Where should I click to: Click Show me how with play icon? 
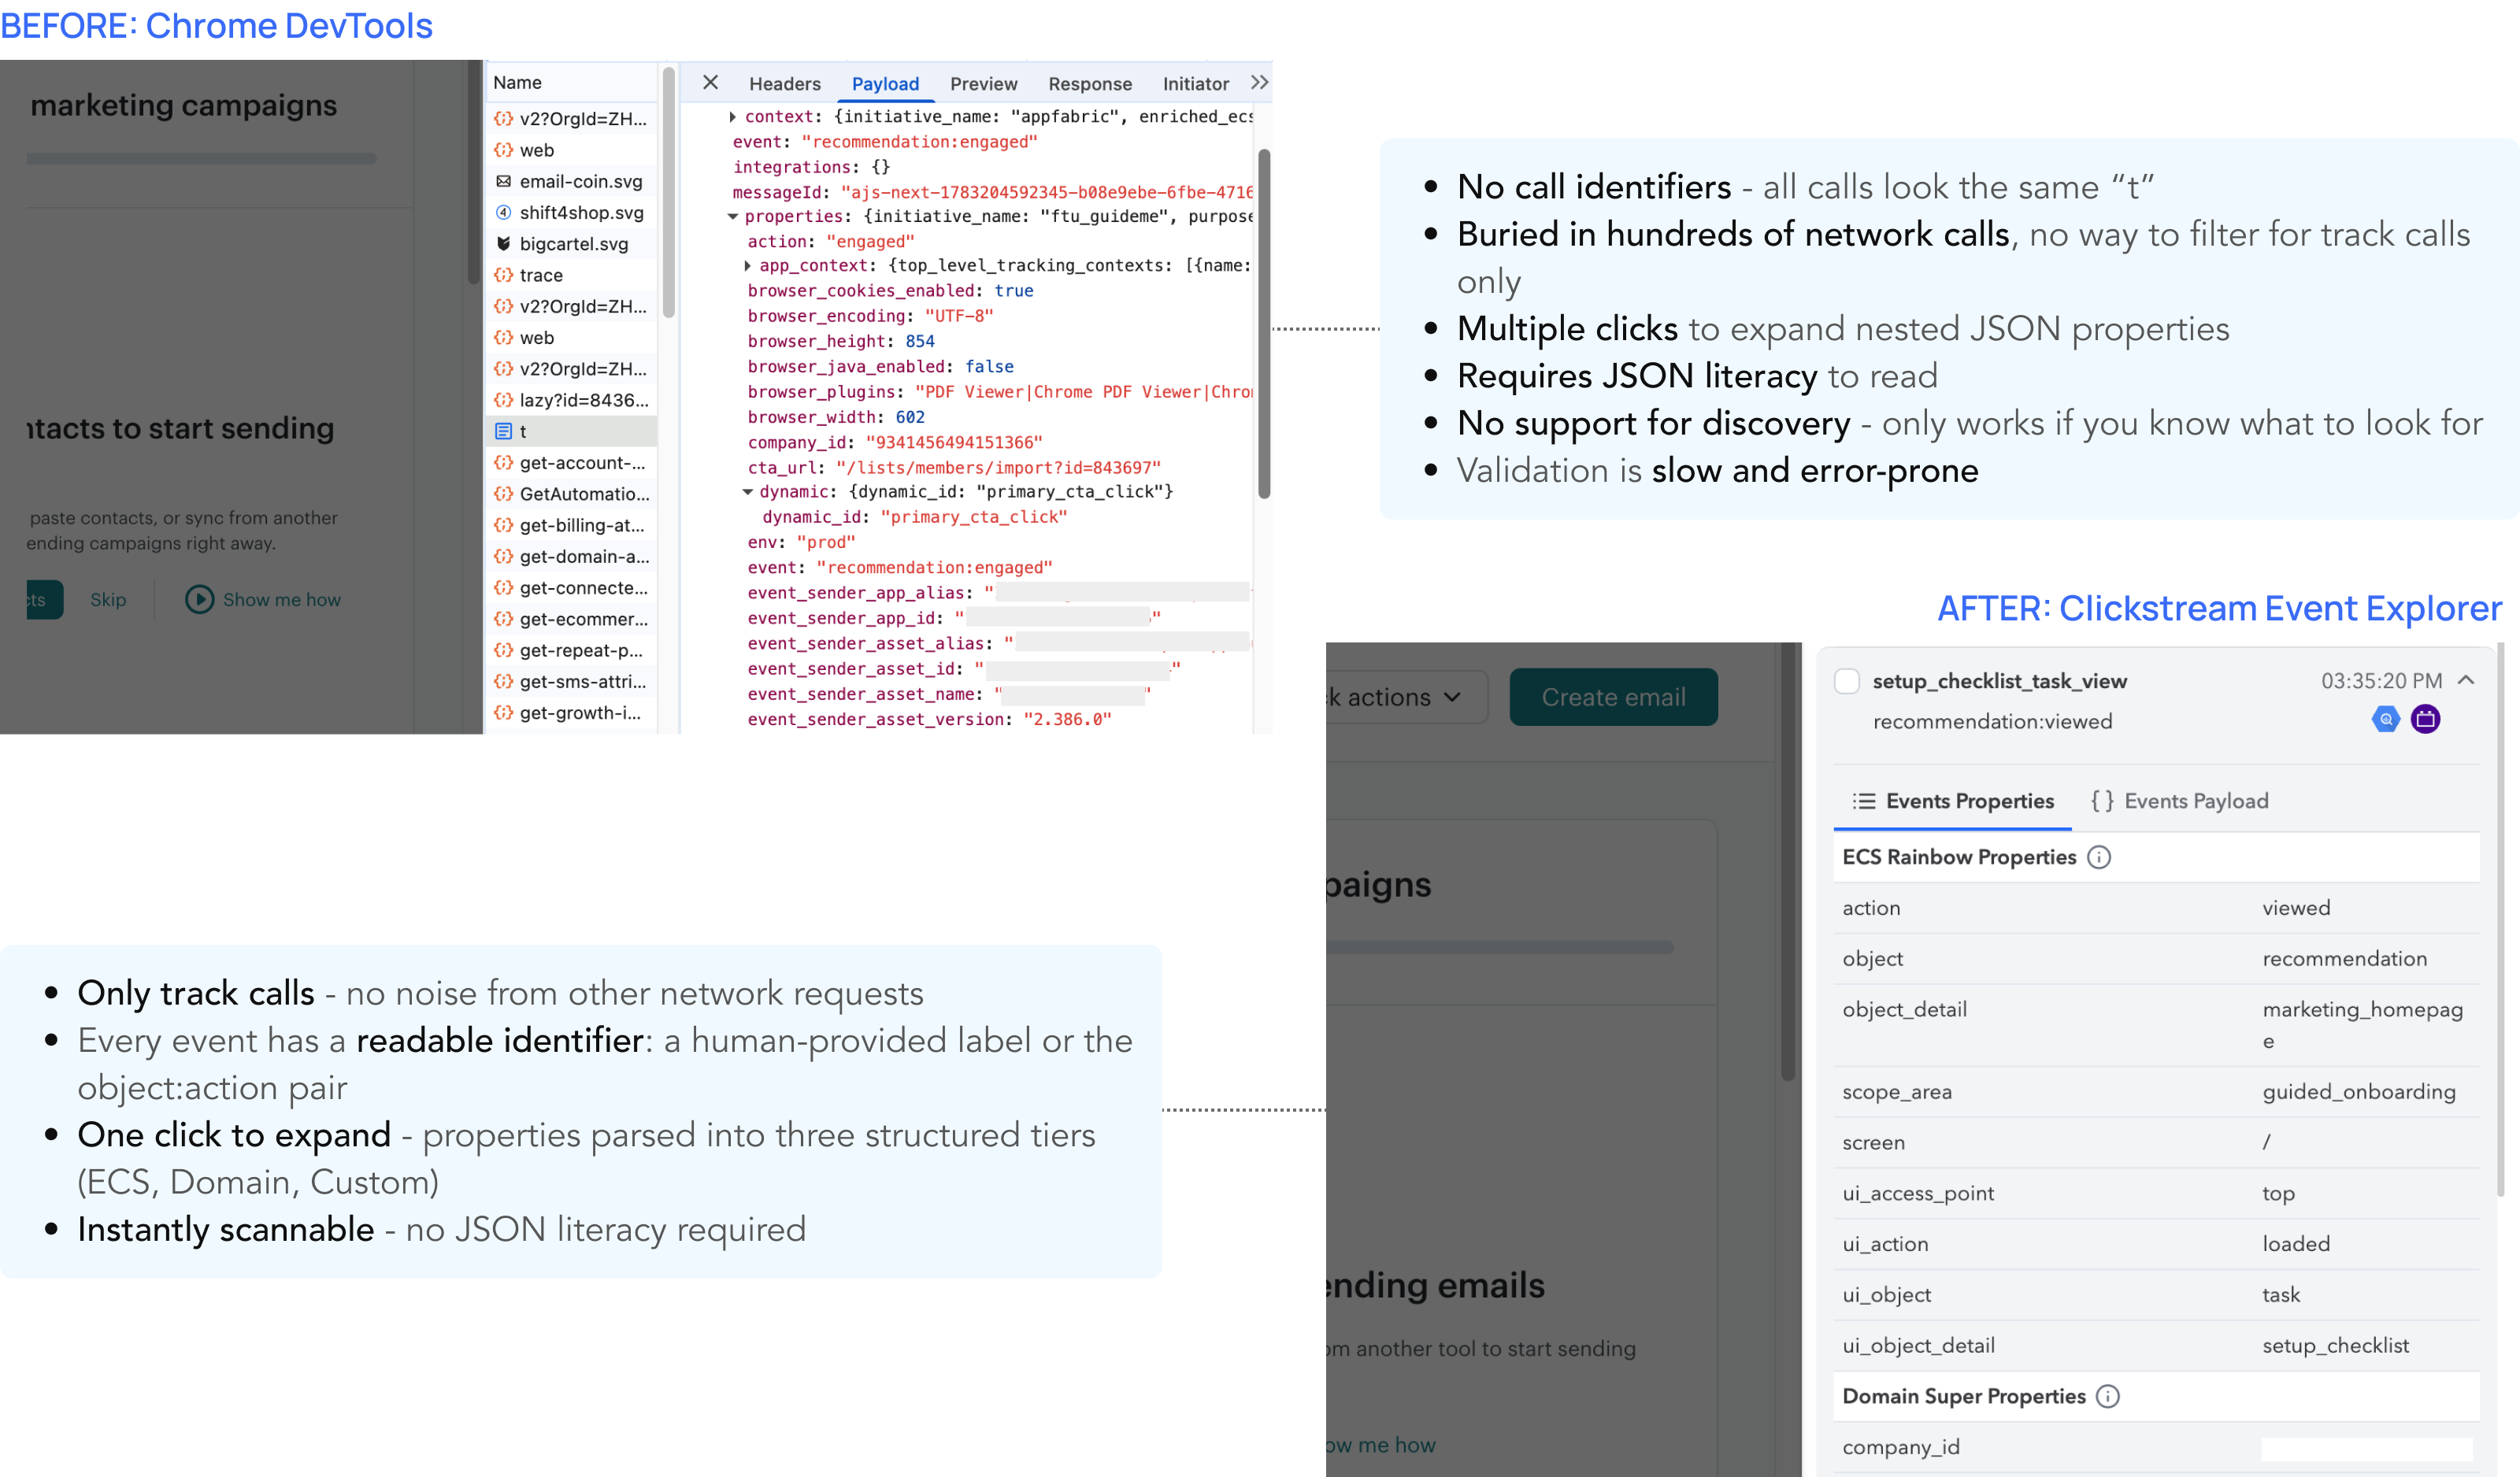tap(263, 600)
